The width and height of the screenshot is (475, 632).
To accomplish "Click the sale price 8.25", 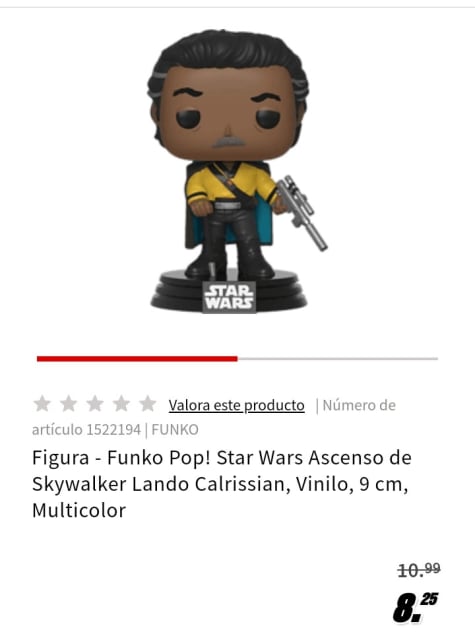I will tap(415, 607).
